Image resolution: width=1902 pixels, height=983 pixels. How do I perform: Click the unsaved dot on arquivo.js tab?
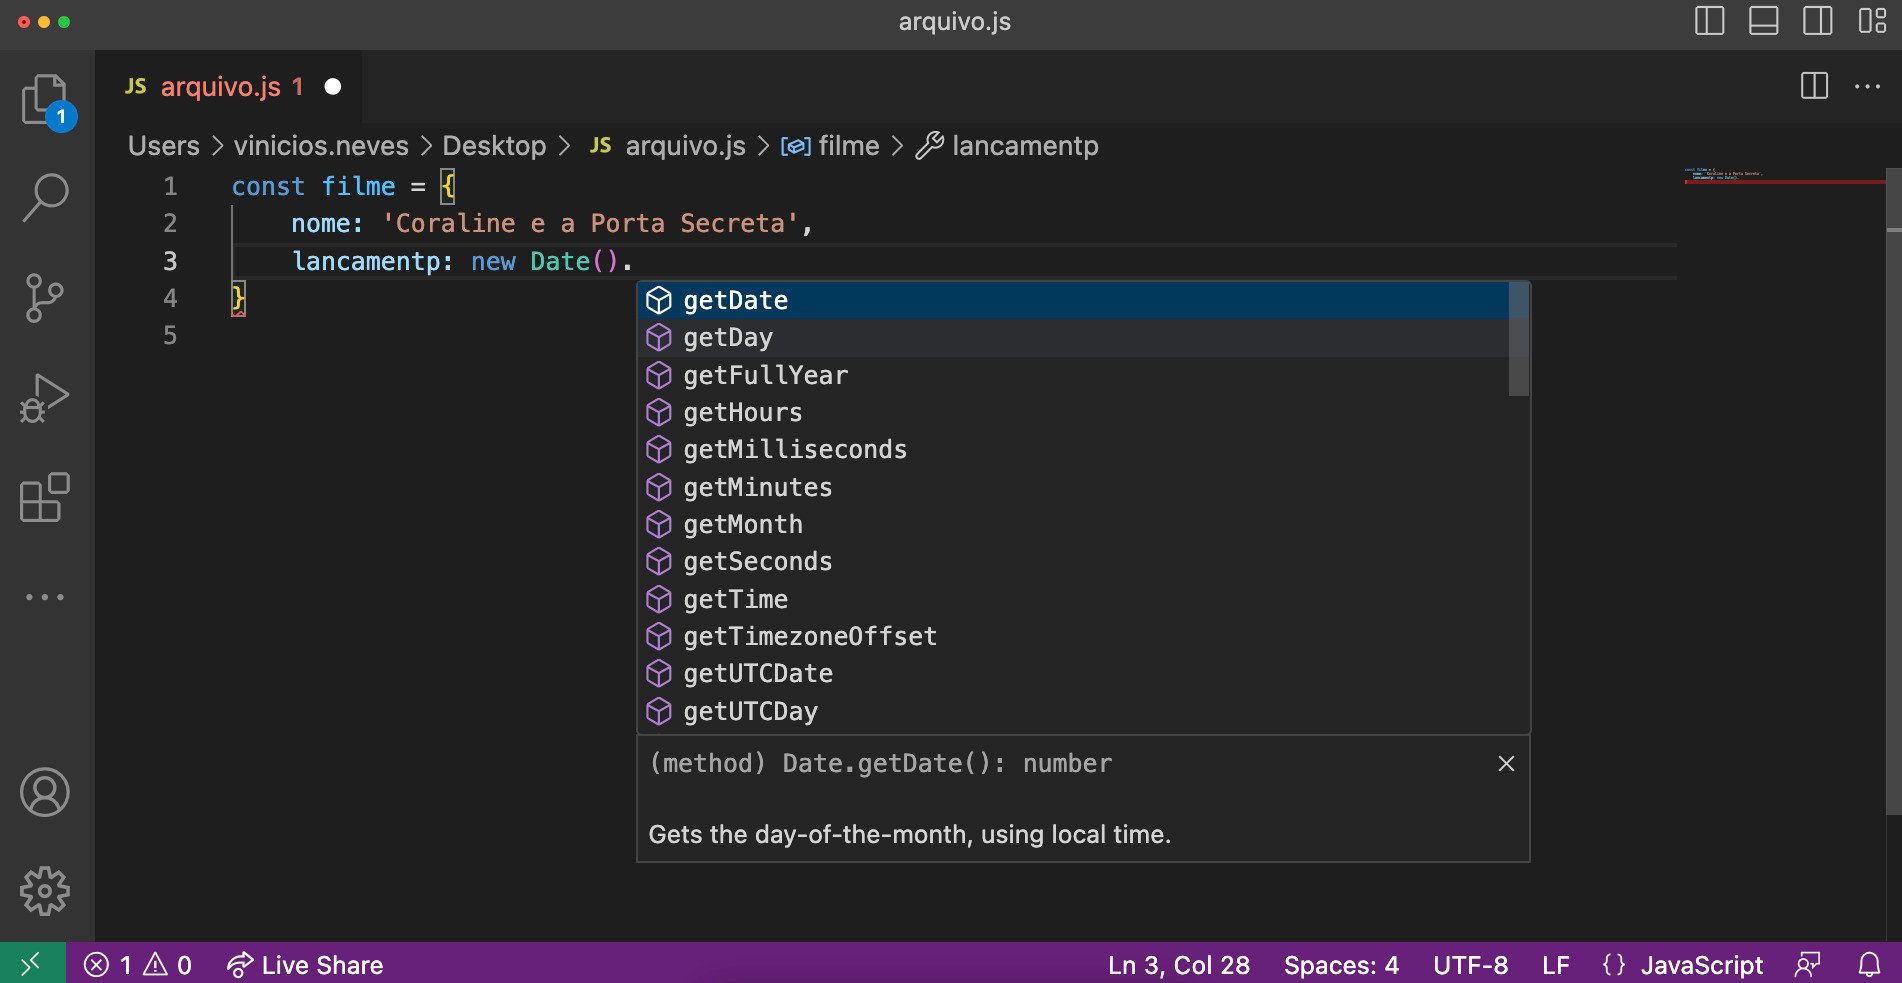(333, 87)
